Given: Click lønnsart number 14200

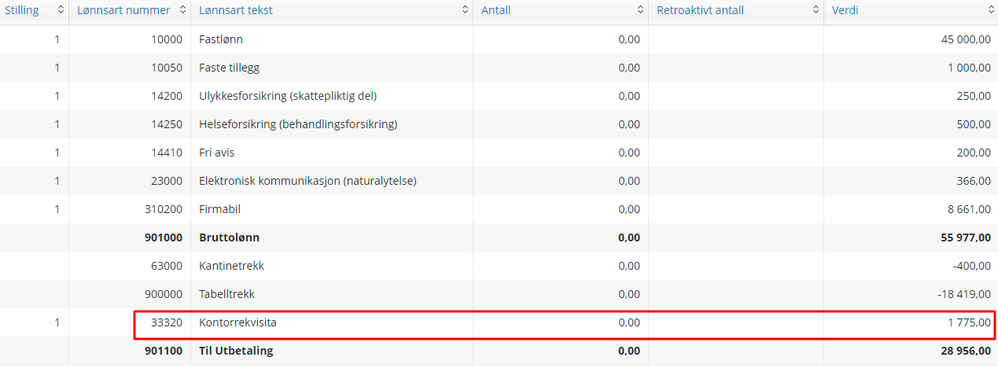Looking at the screenshot, I should pyautogui.click(x=167, y=96).
